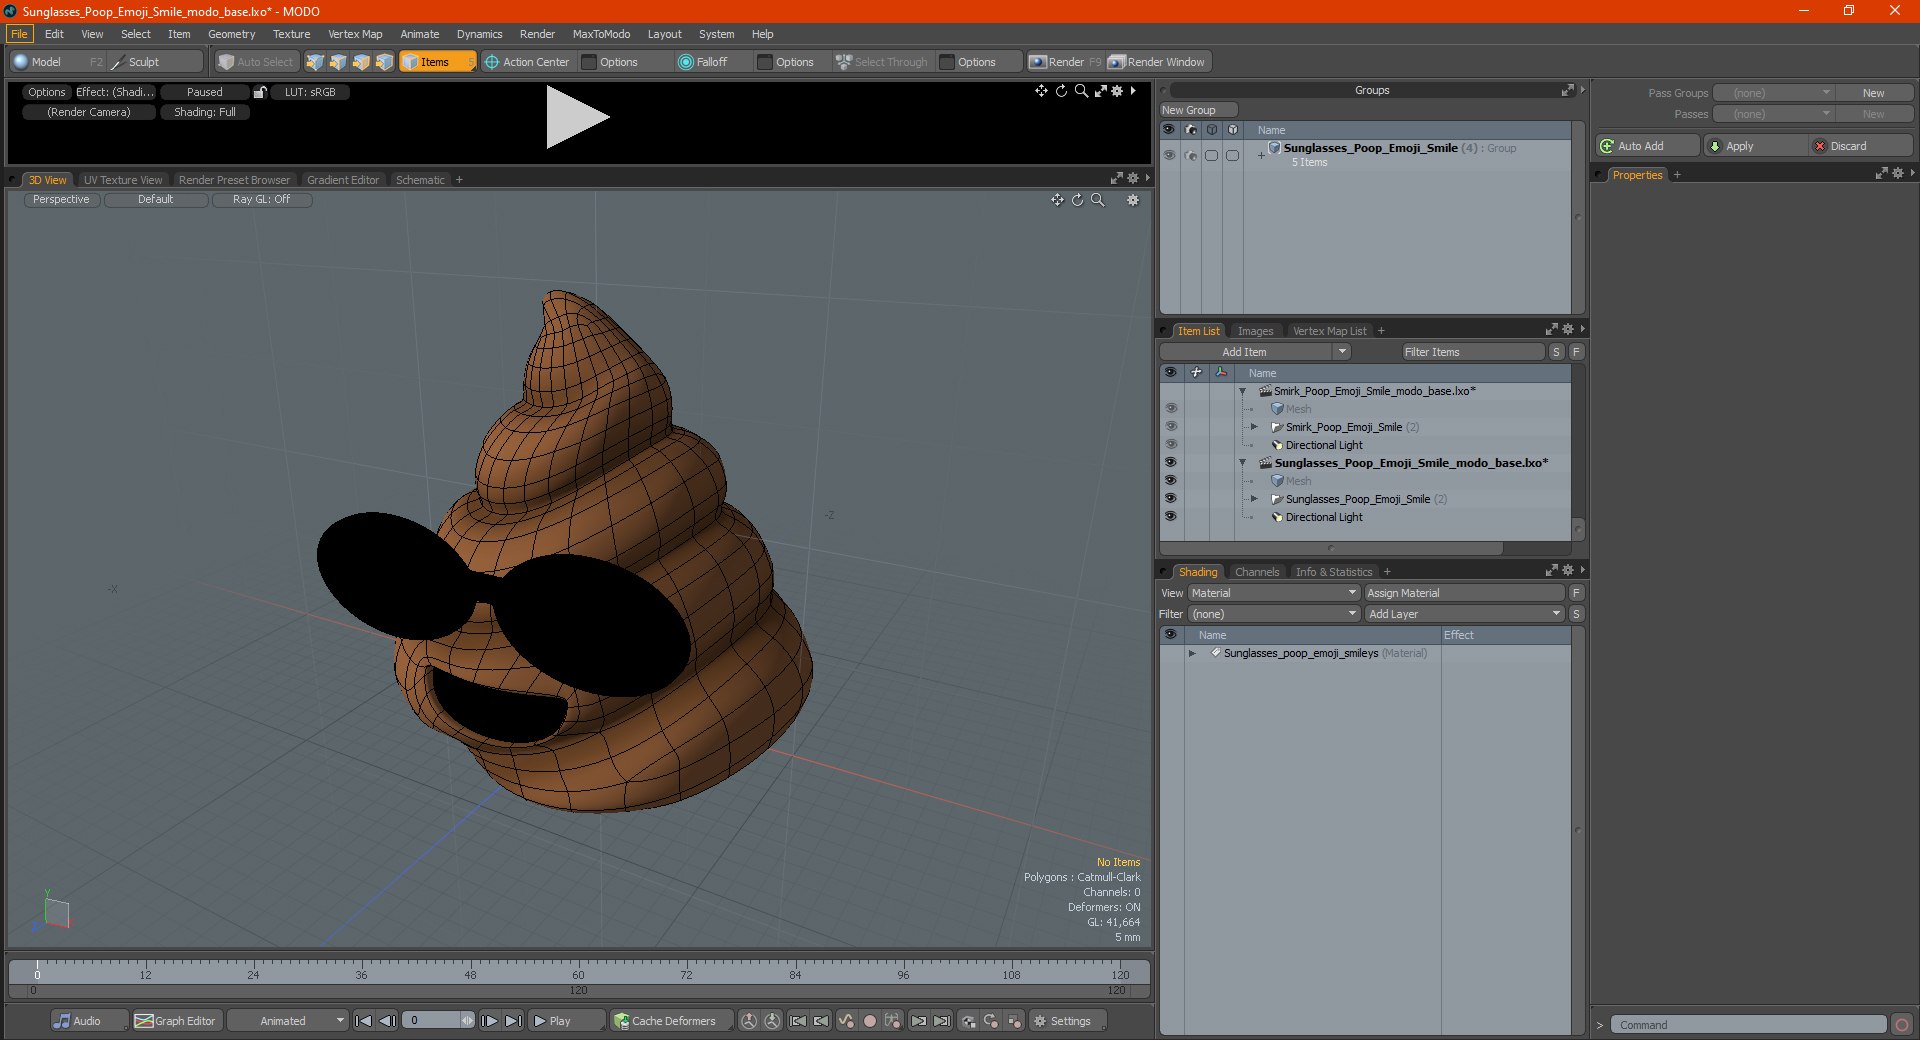Collapse the Smirk_Poop_Emoji_Smile_modo_base.lxo scene tree
Image resolution: width=1920 pixels, height=1040 pixels.
(1242, 391)
